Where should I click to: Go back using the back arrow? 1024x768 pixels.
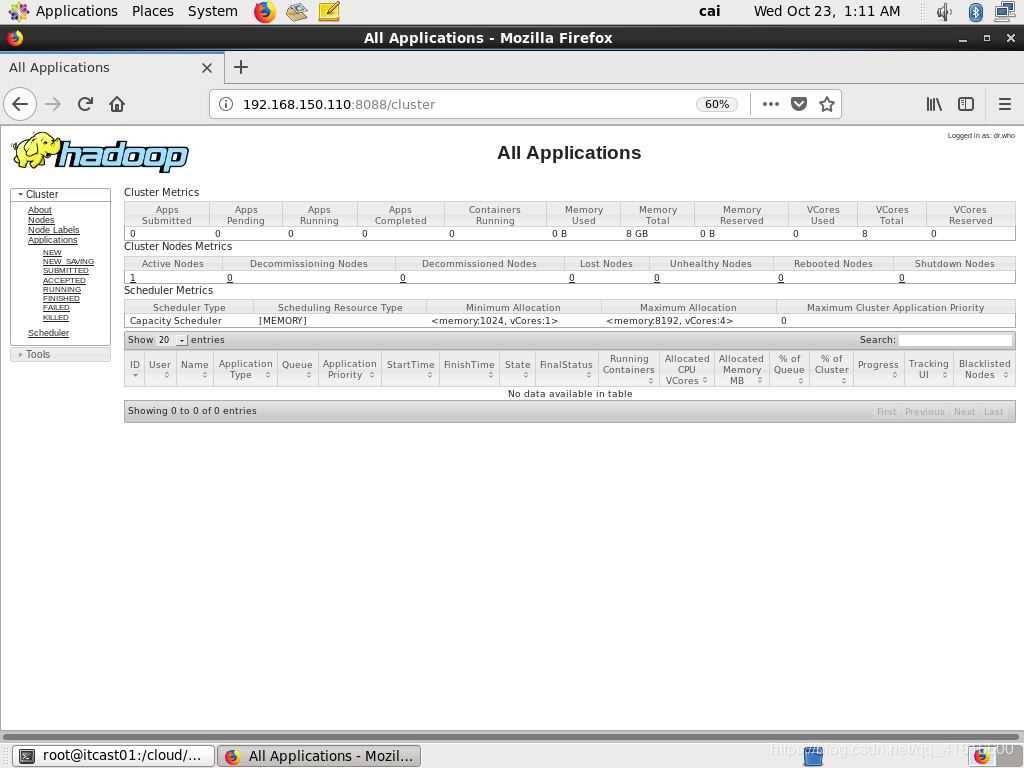coord(20,104)
